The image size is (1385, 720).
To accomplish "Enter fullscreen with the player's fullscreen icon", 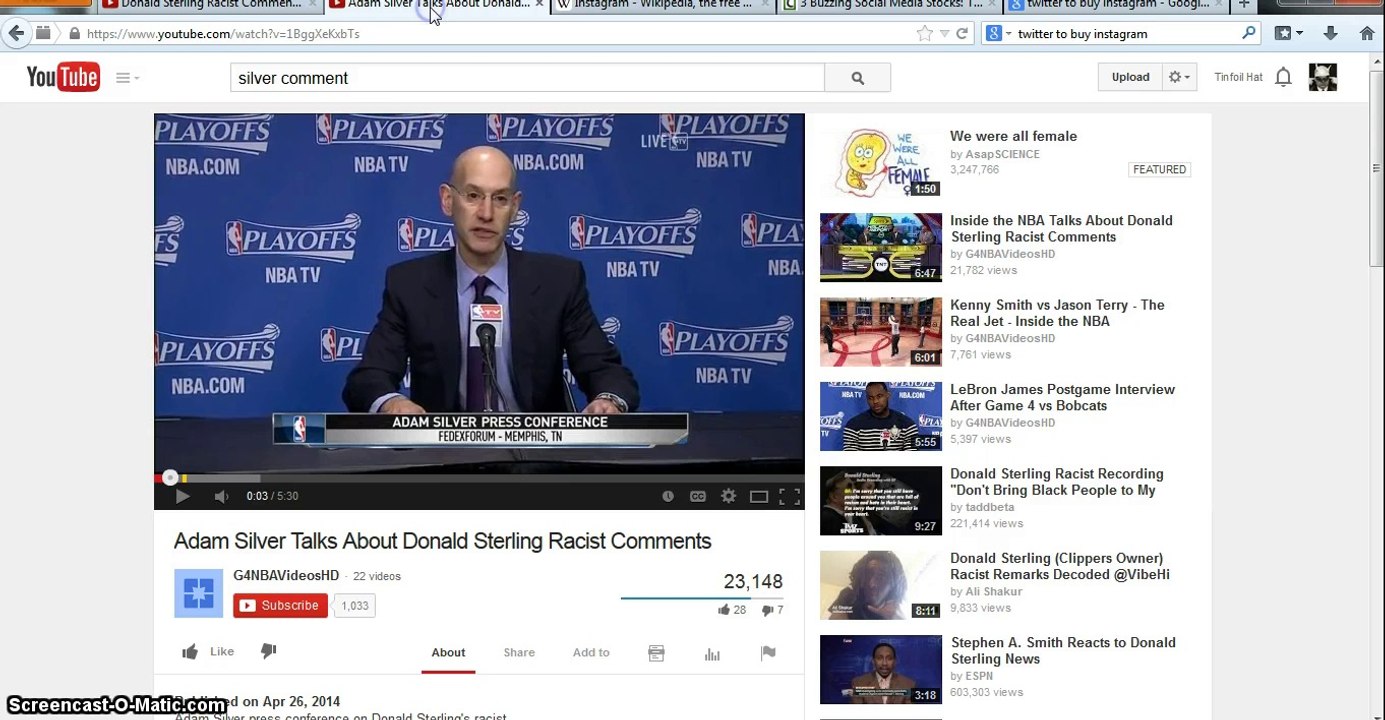I will coord(789,496).
